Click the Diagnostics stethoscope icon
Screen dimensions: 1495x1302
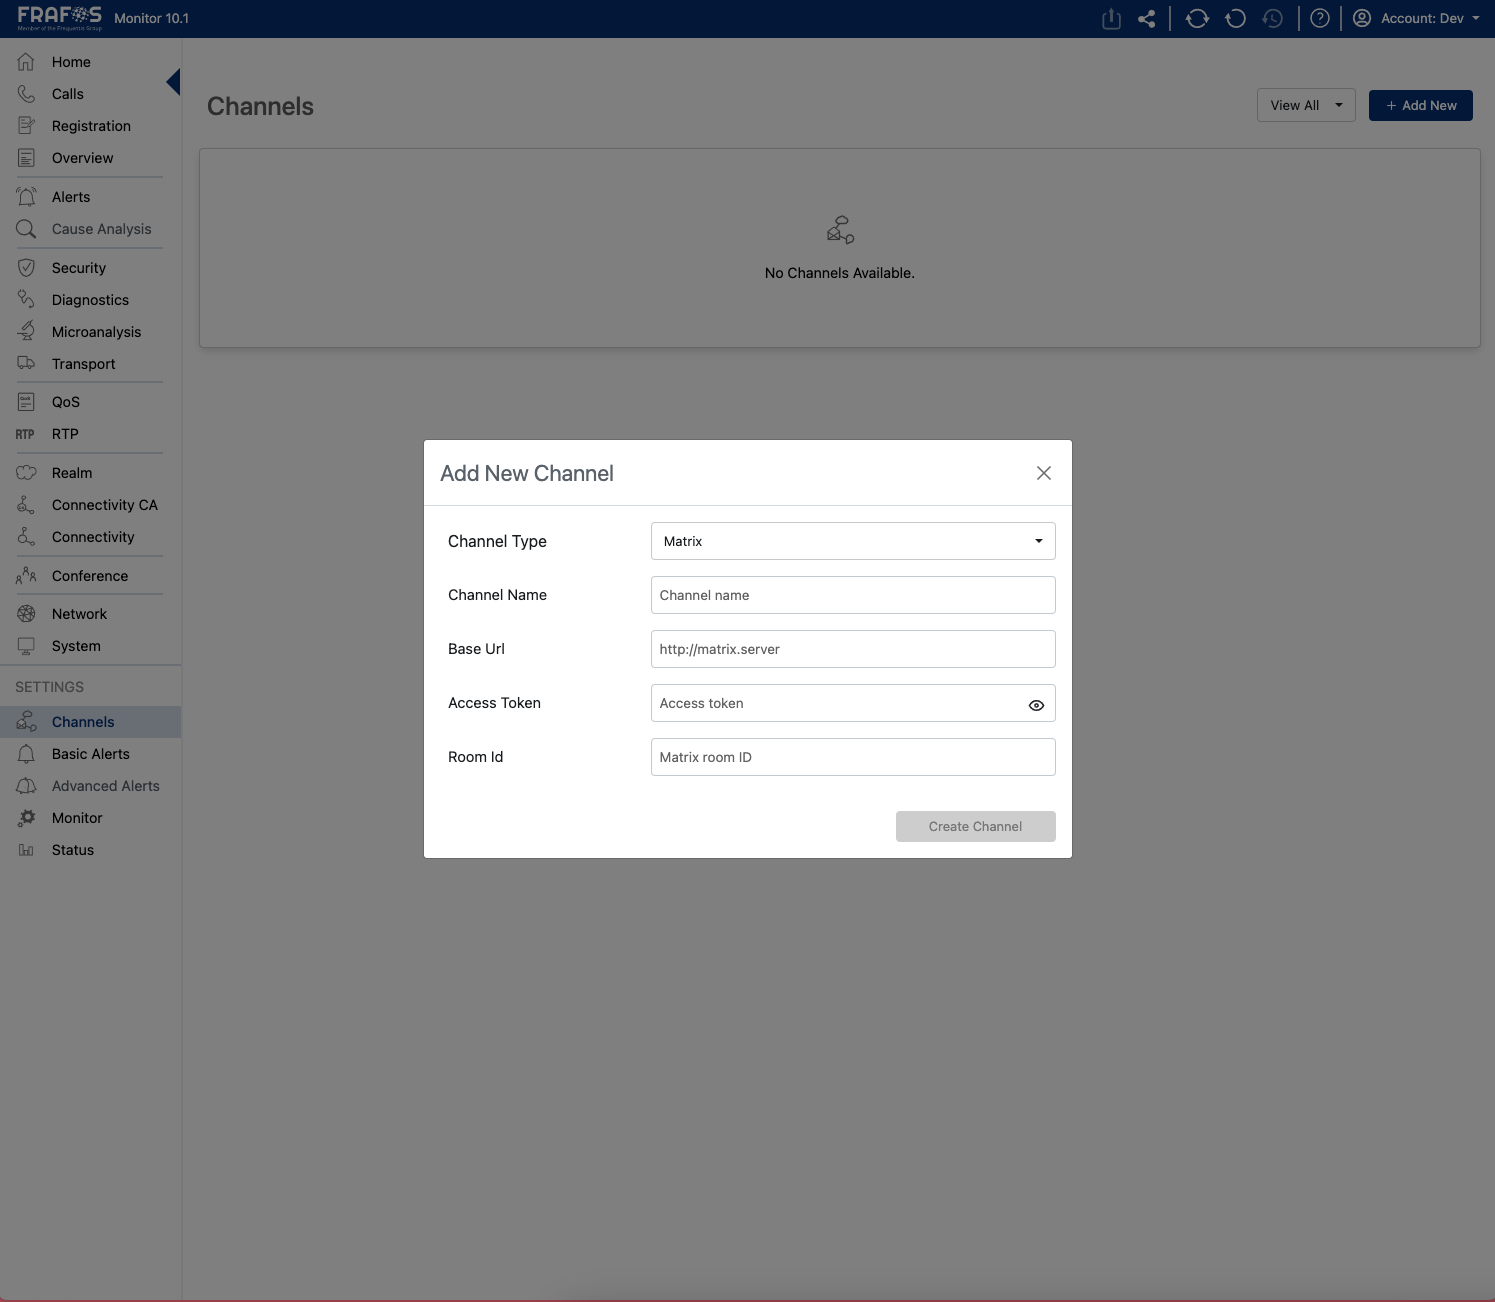[26, 300]
